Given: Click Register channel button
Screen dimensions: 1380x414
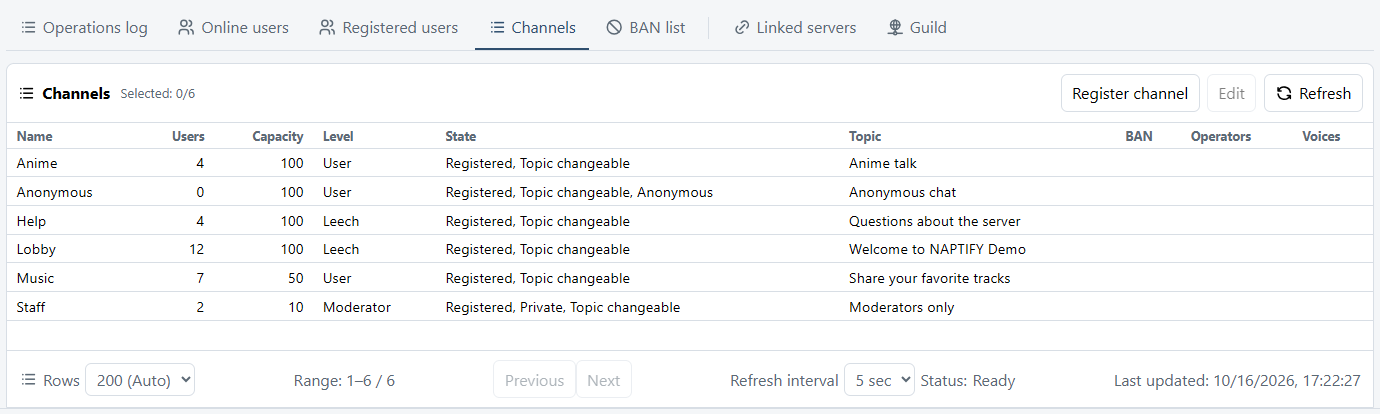Looking at the screenshot, I should click(1130, 93).
